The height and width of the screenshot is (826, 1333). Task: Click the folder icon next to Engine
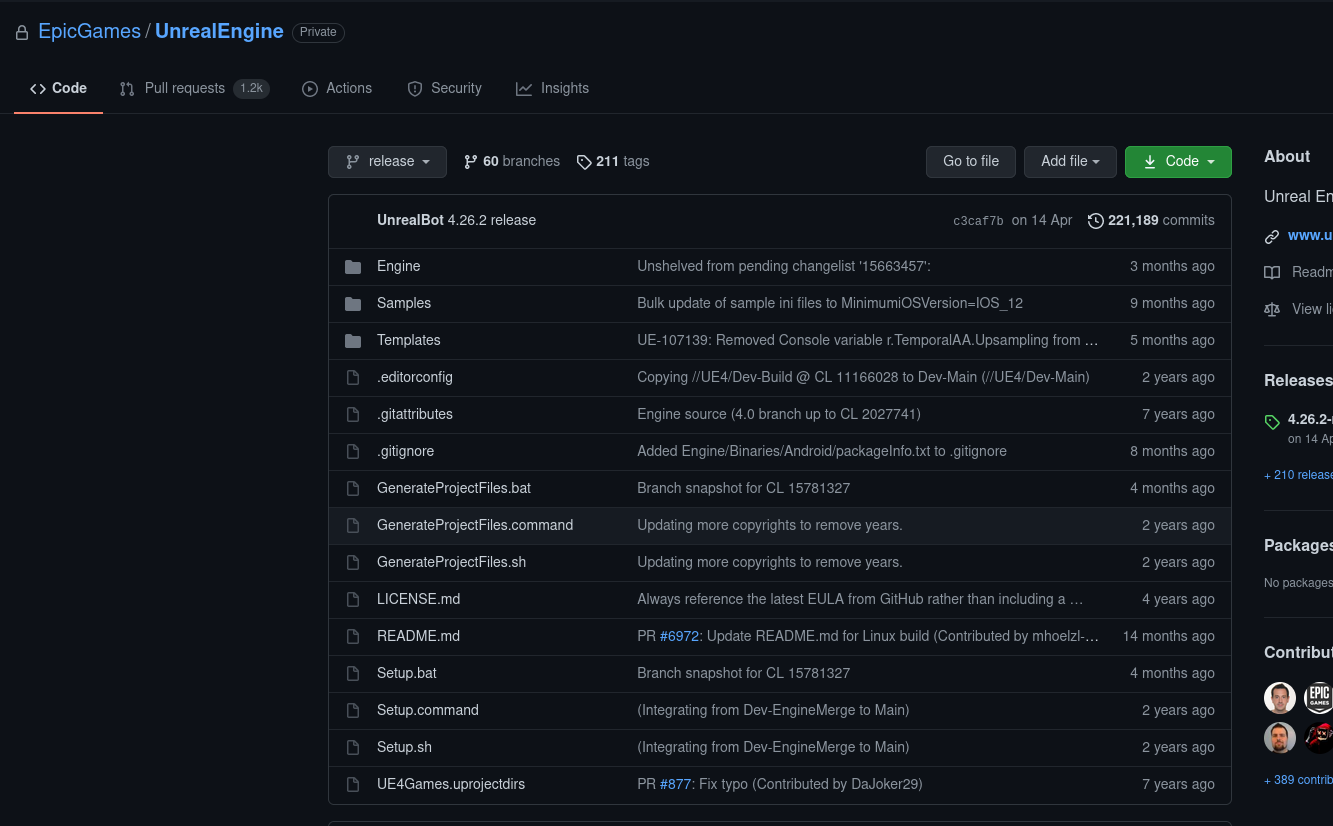click(x=353, y=266)
